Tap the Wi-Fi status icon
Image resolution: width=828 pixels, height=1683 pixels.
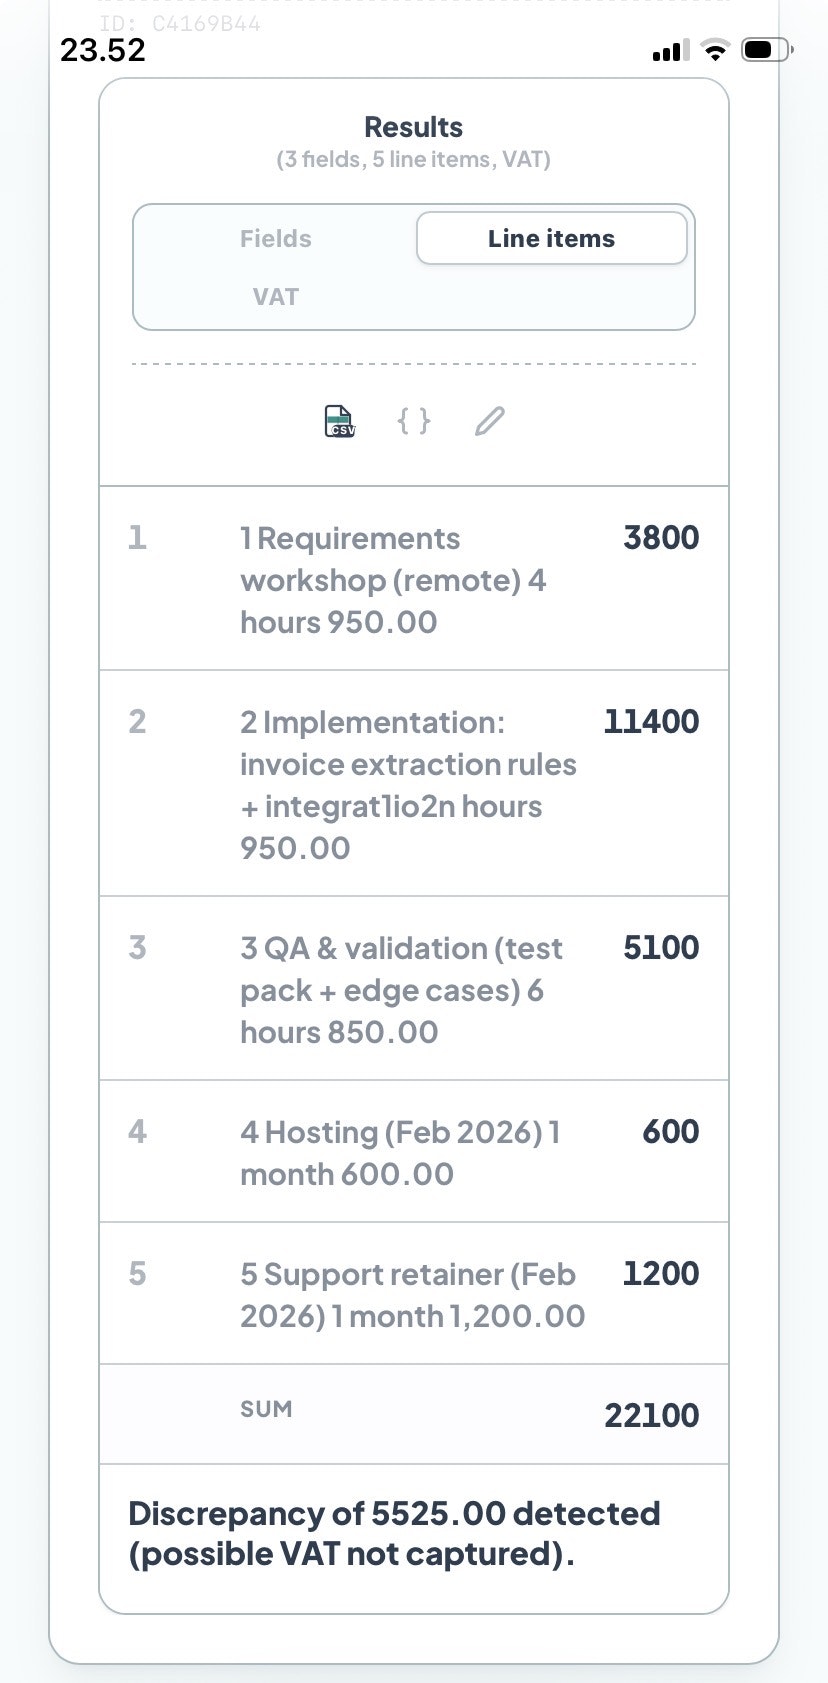(x=716, y=50)
